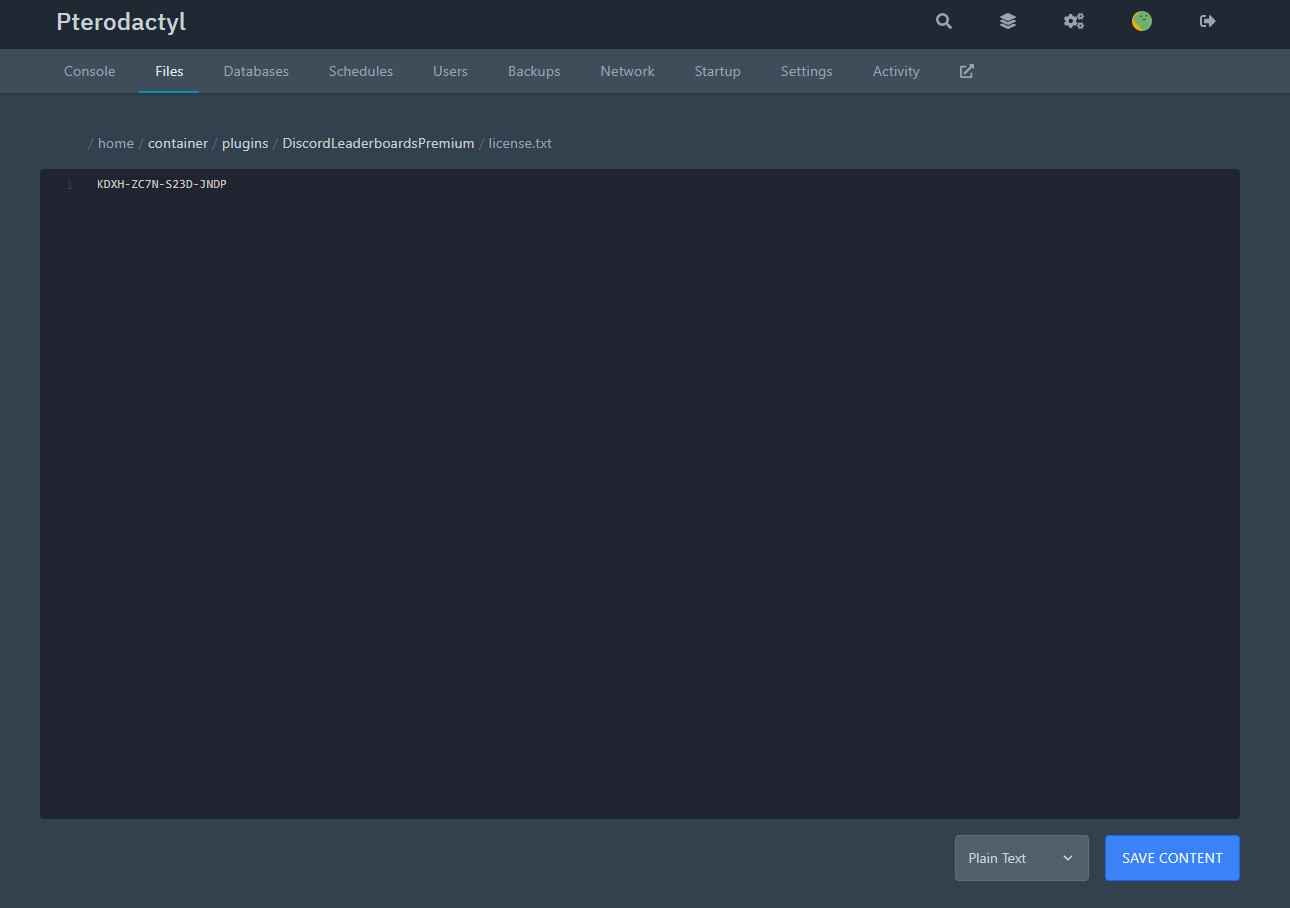1290x908 pixels.
Task: Open the external link icon tab
Action: tap(966, 71)
